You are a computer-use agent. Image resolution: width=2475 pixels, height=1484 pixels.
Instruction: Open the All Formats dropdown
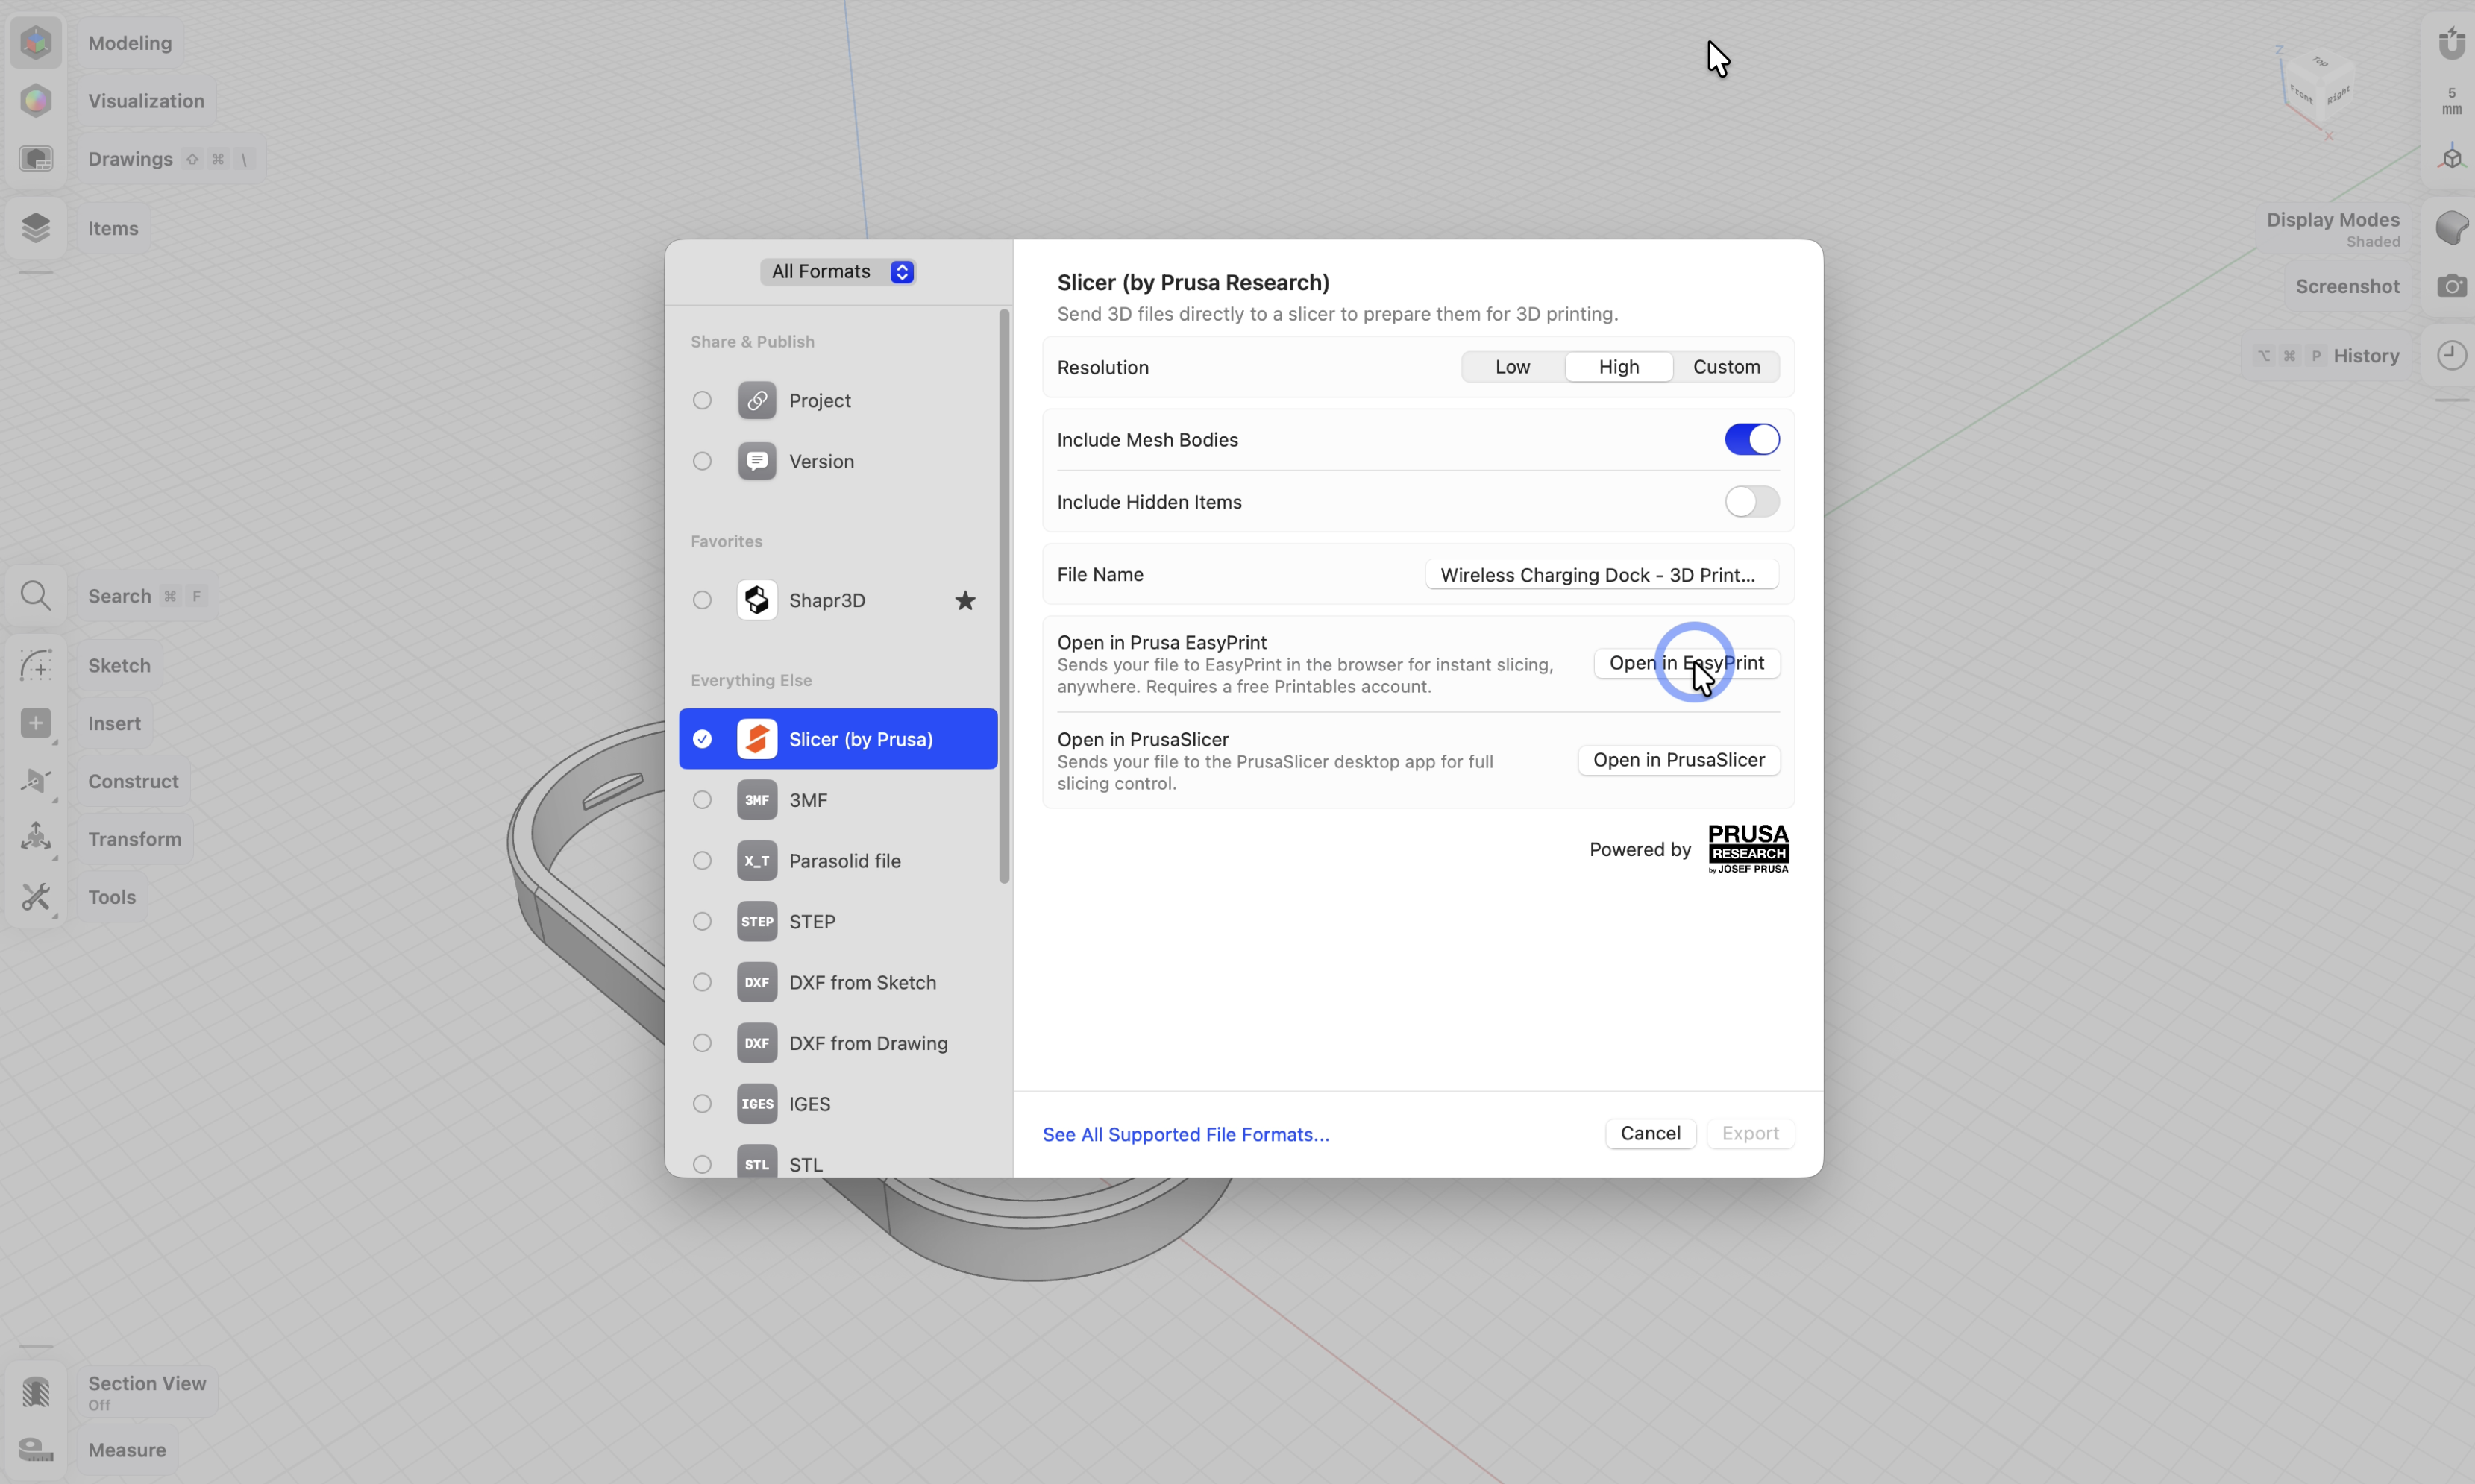(838, 272)
